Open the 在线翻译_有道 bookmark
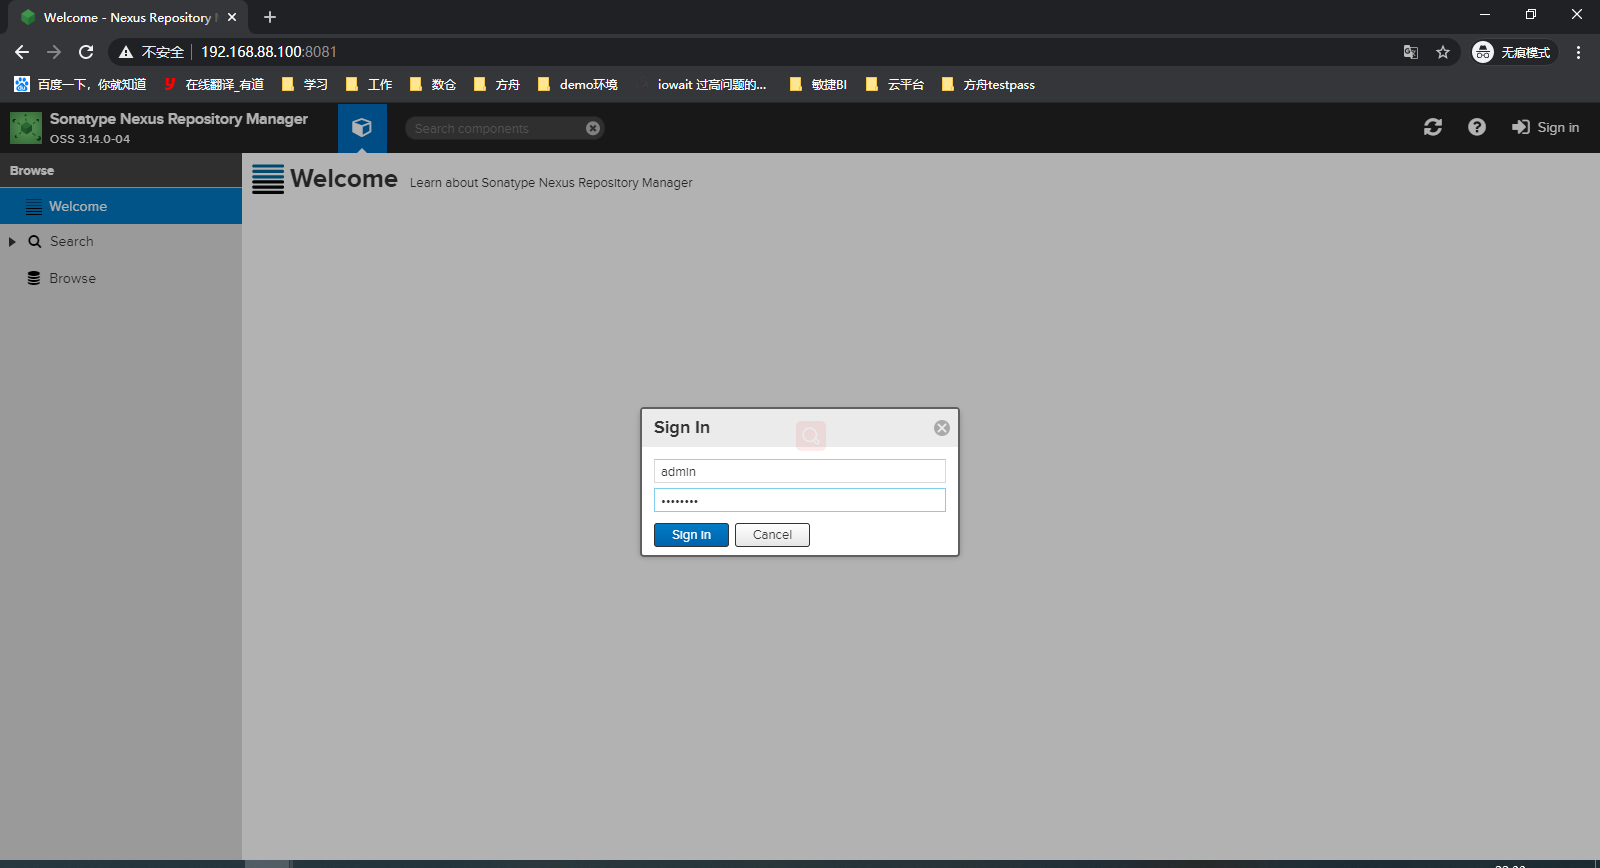 (x=214, y=84)
